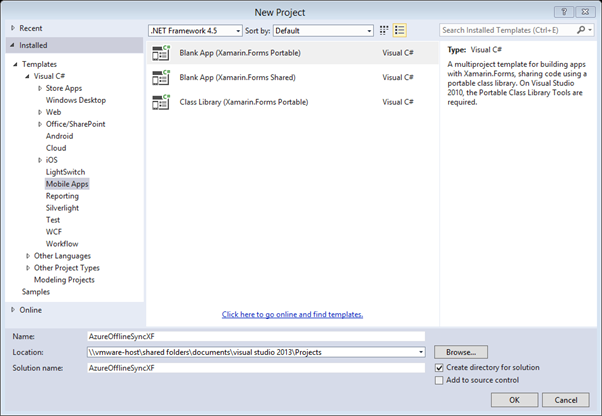Image resolution: width=602 pixels, height=416 pixels.
Task: Select Blank App (Xamarin.Forms Portable) row text
Action: [240, 53]
